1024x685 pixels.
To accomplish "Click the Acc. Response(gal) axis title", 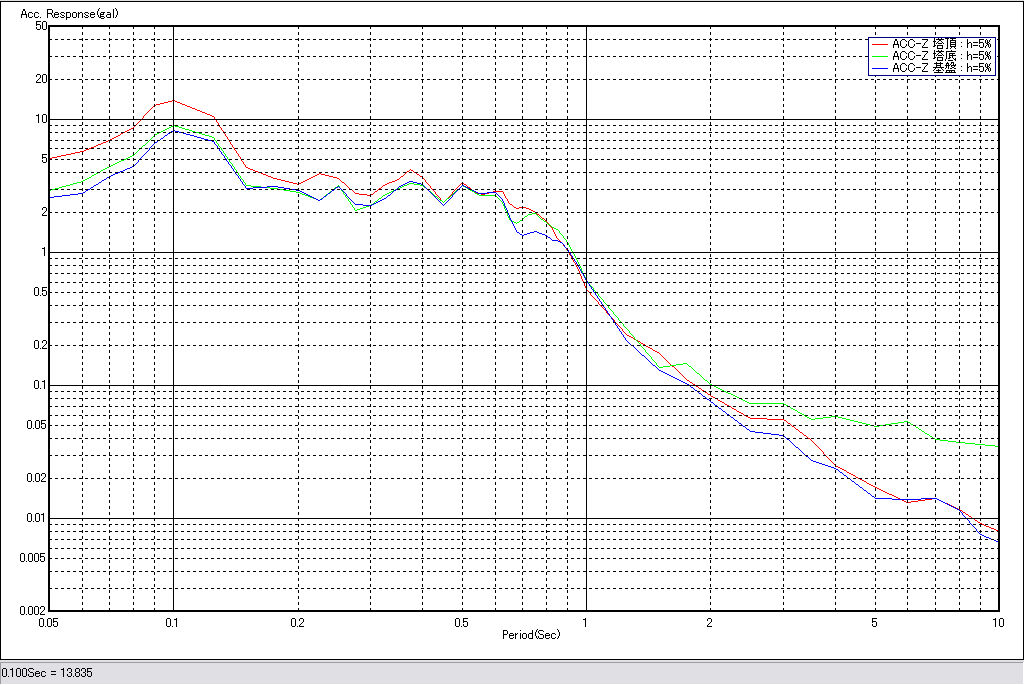I will [61, 14].
